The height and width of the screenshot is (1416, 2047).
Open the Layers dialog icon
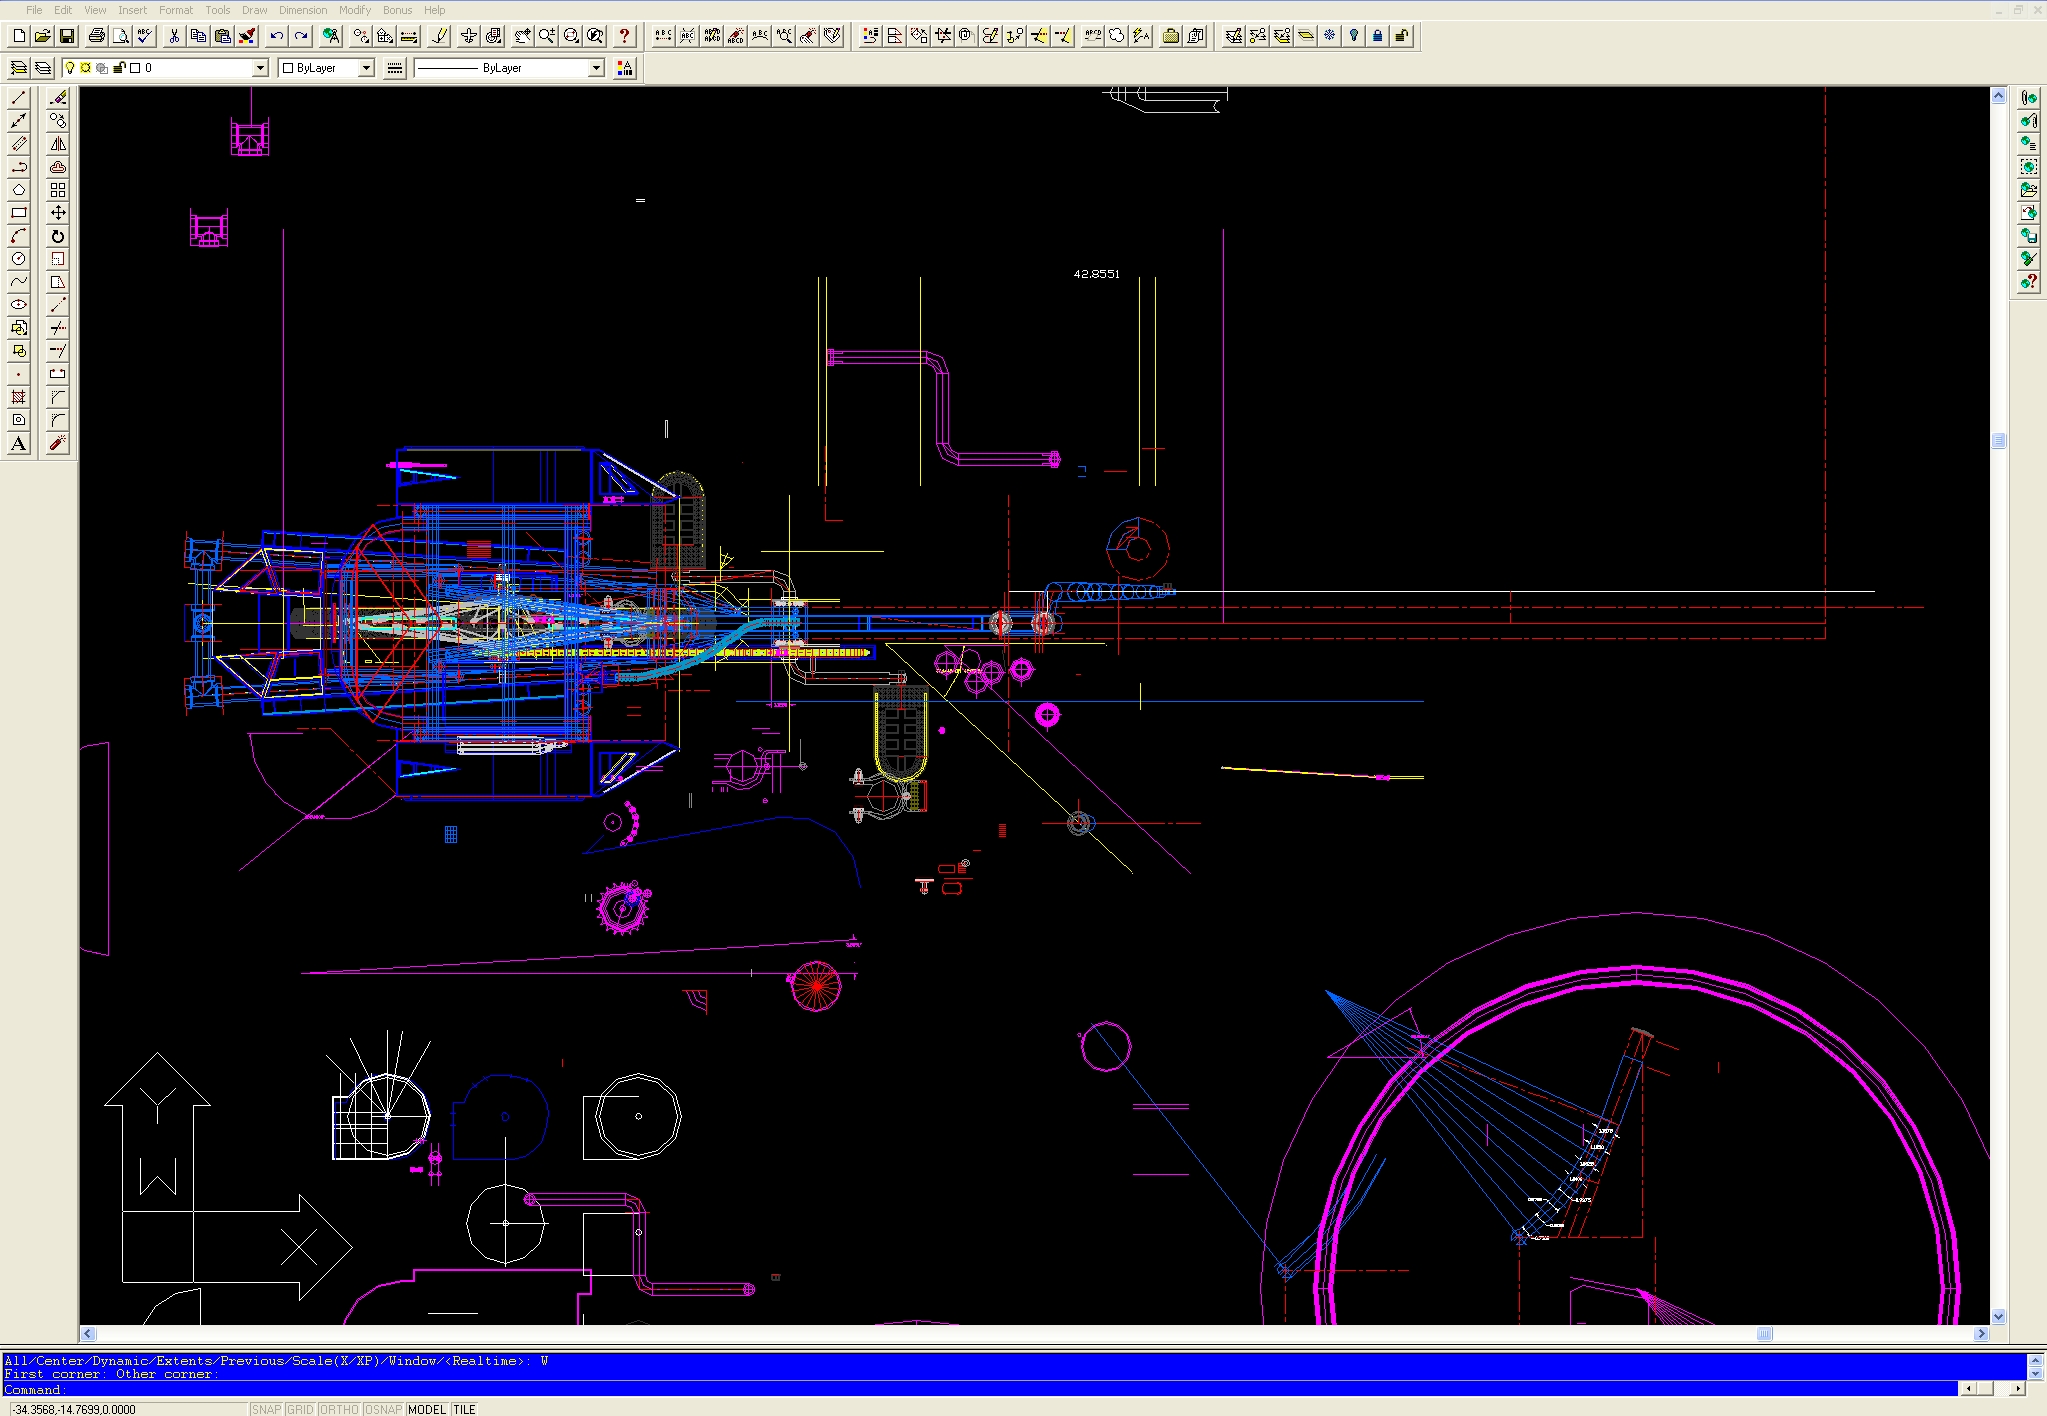point(42,68)
